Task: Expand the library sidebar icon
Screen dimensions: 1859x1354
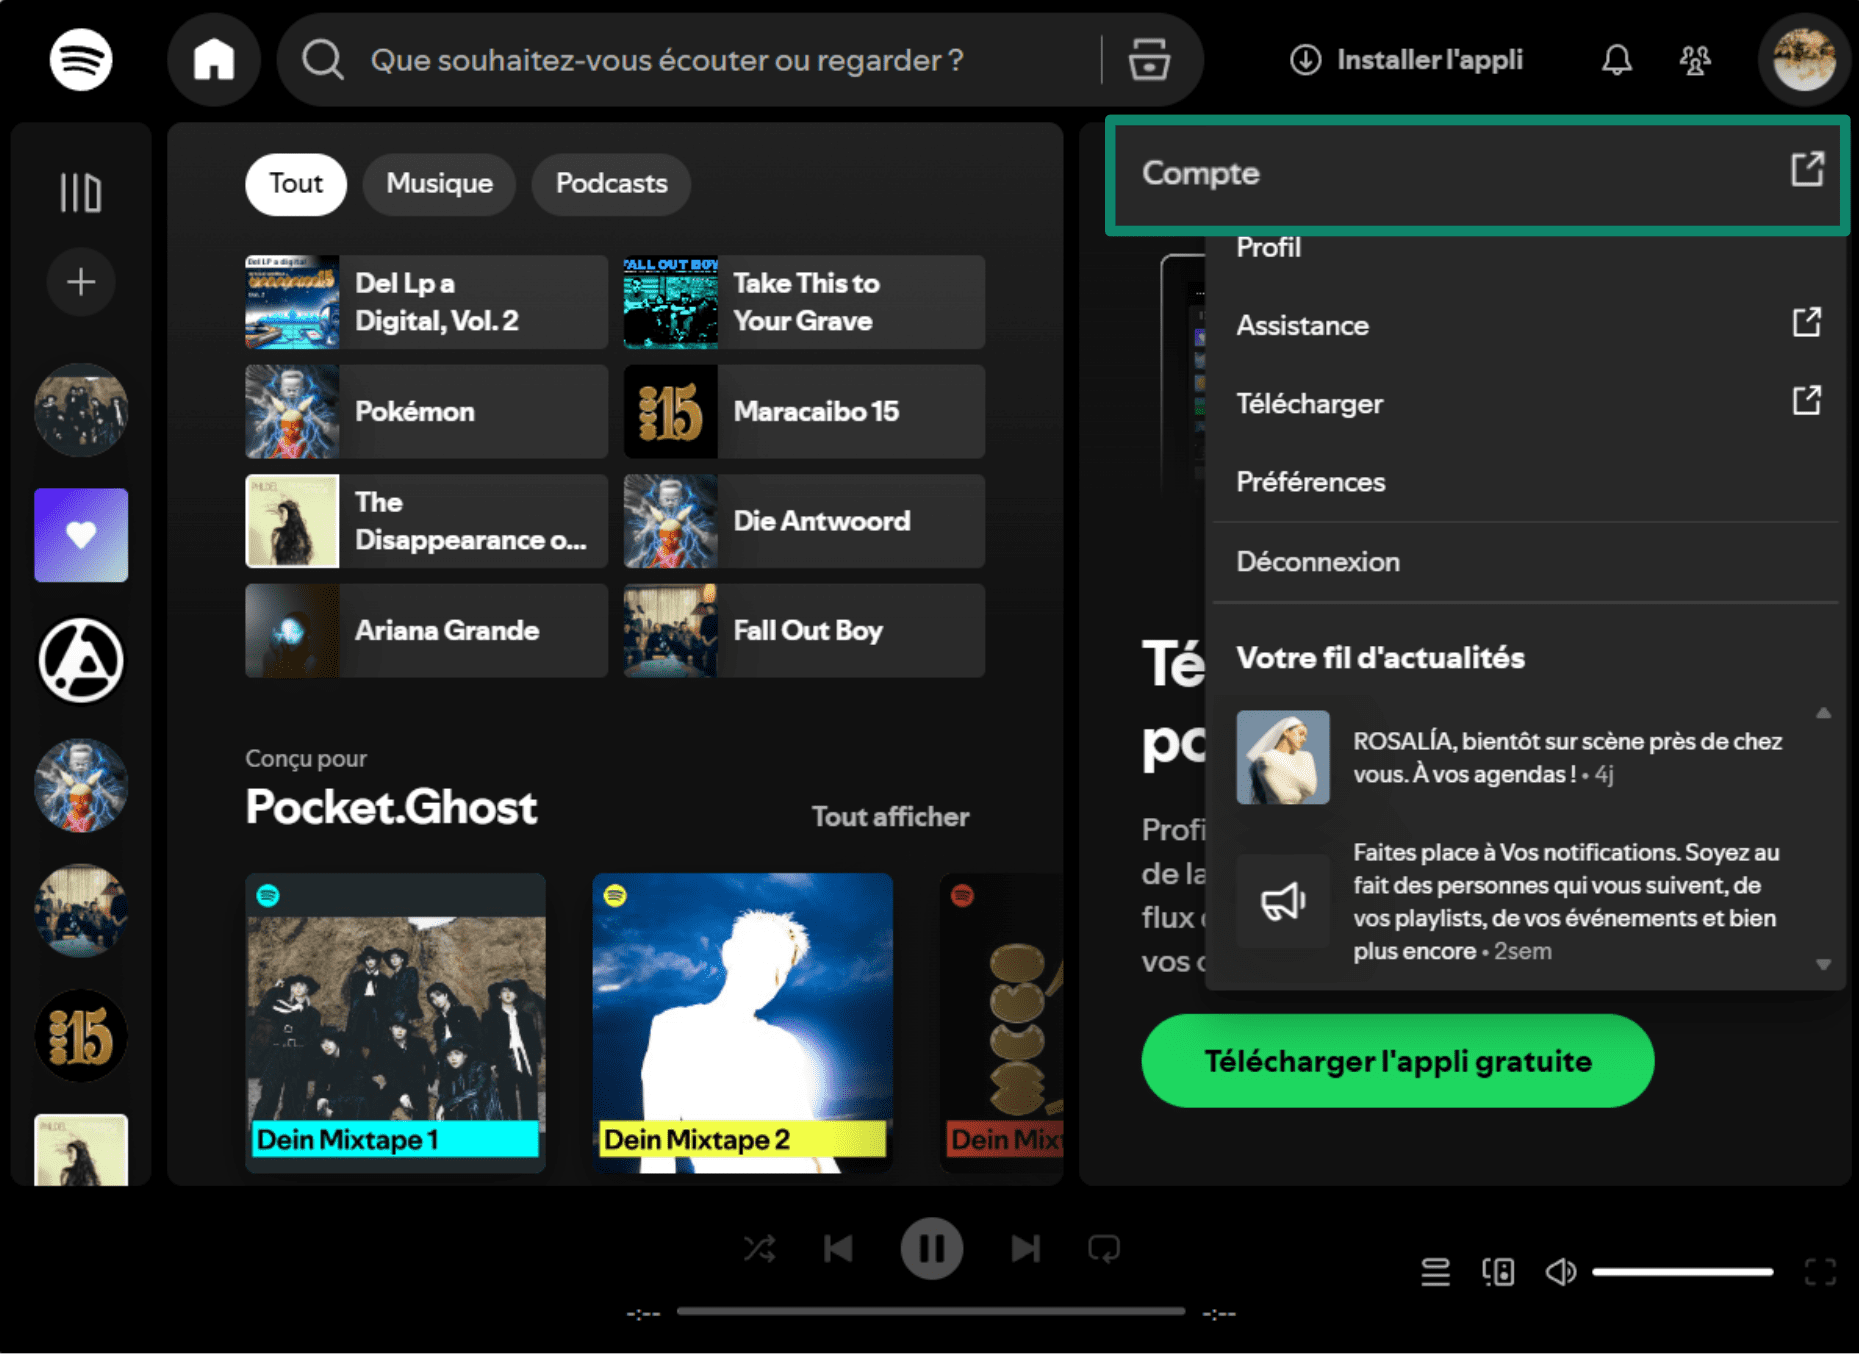Action: coord(81,192)
